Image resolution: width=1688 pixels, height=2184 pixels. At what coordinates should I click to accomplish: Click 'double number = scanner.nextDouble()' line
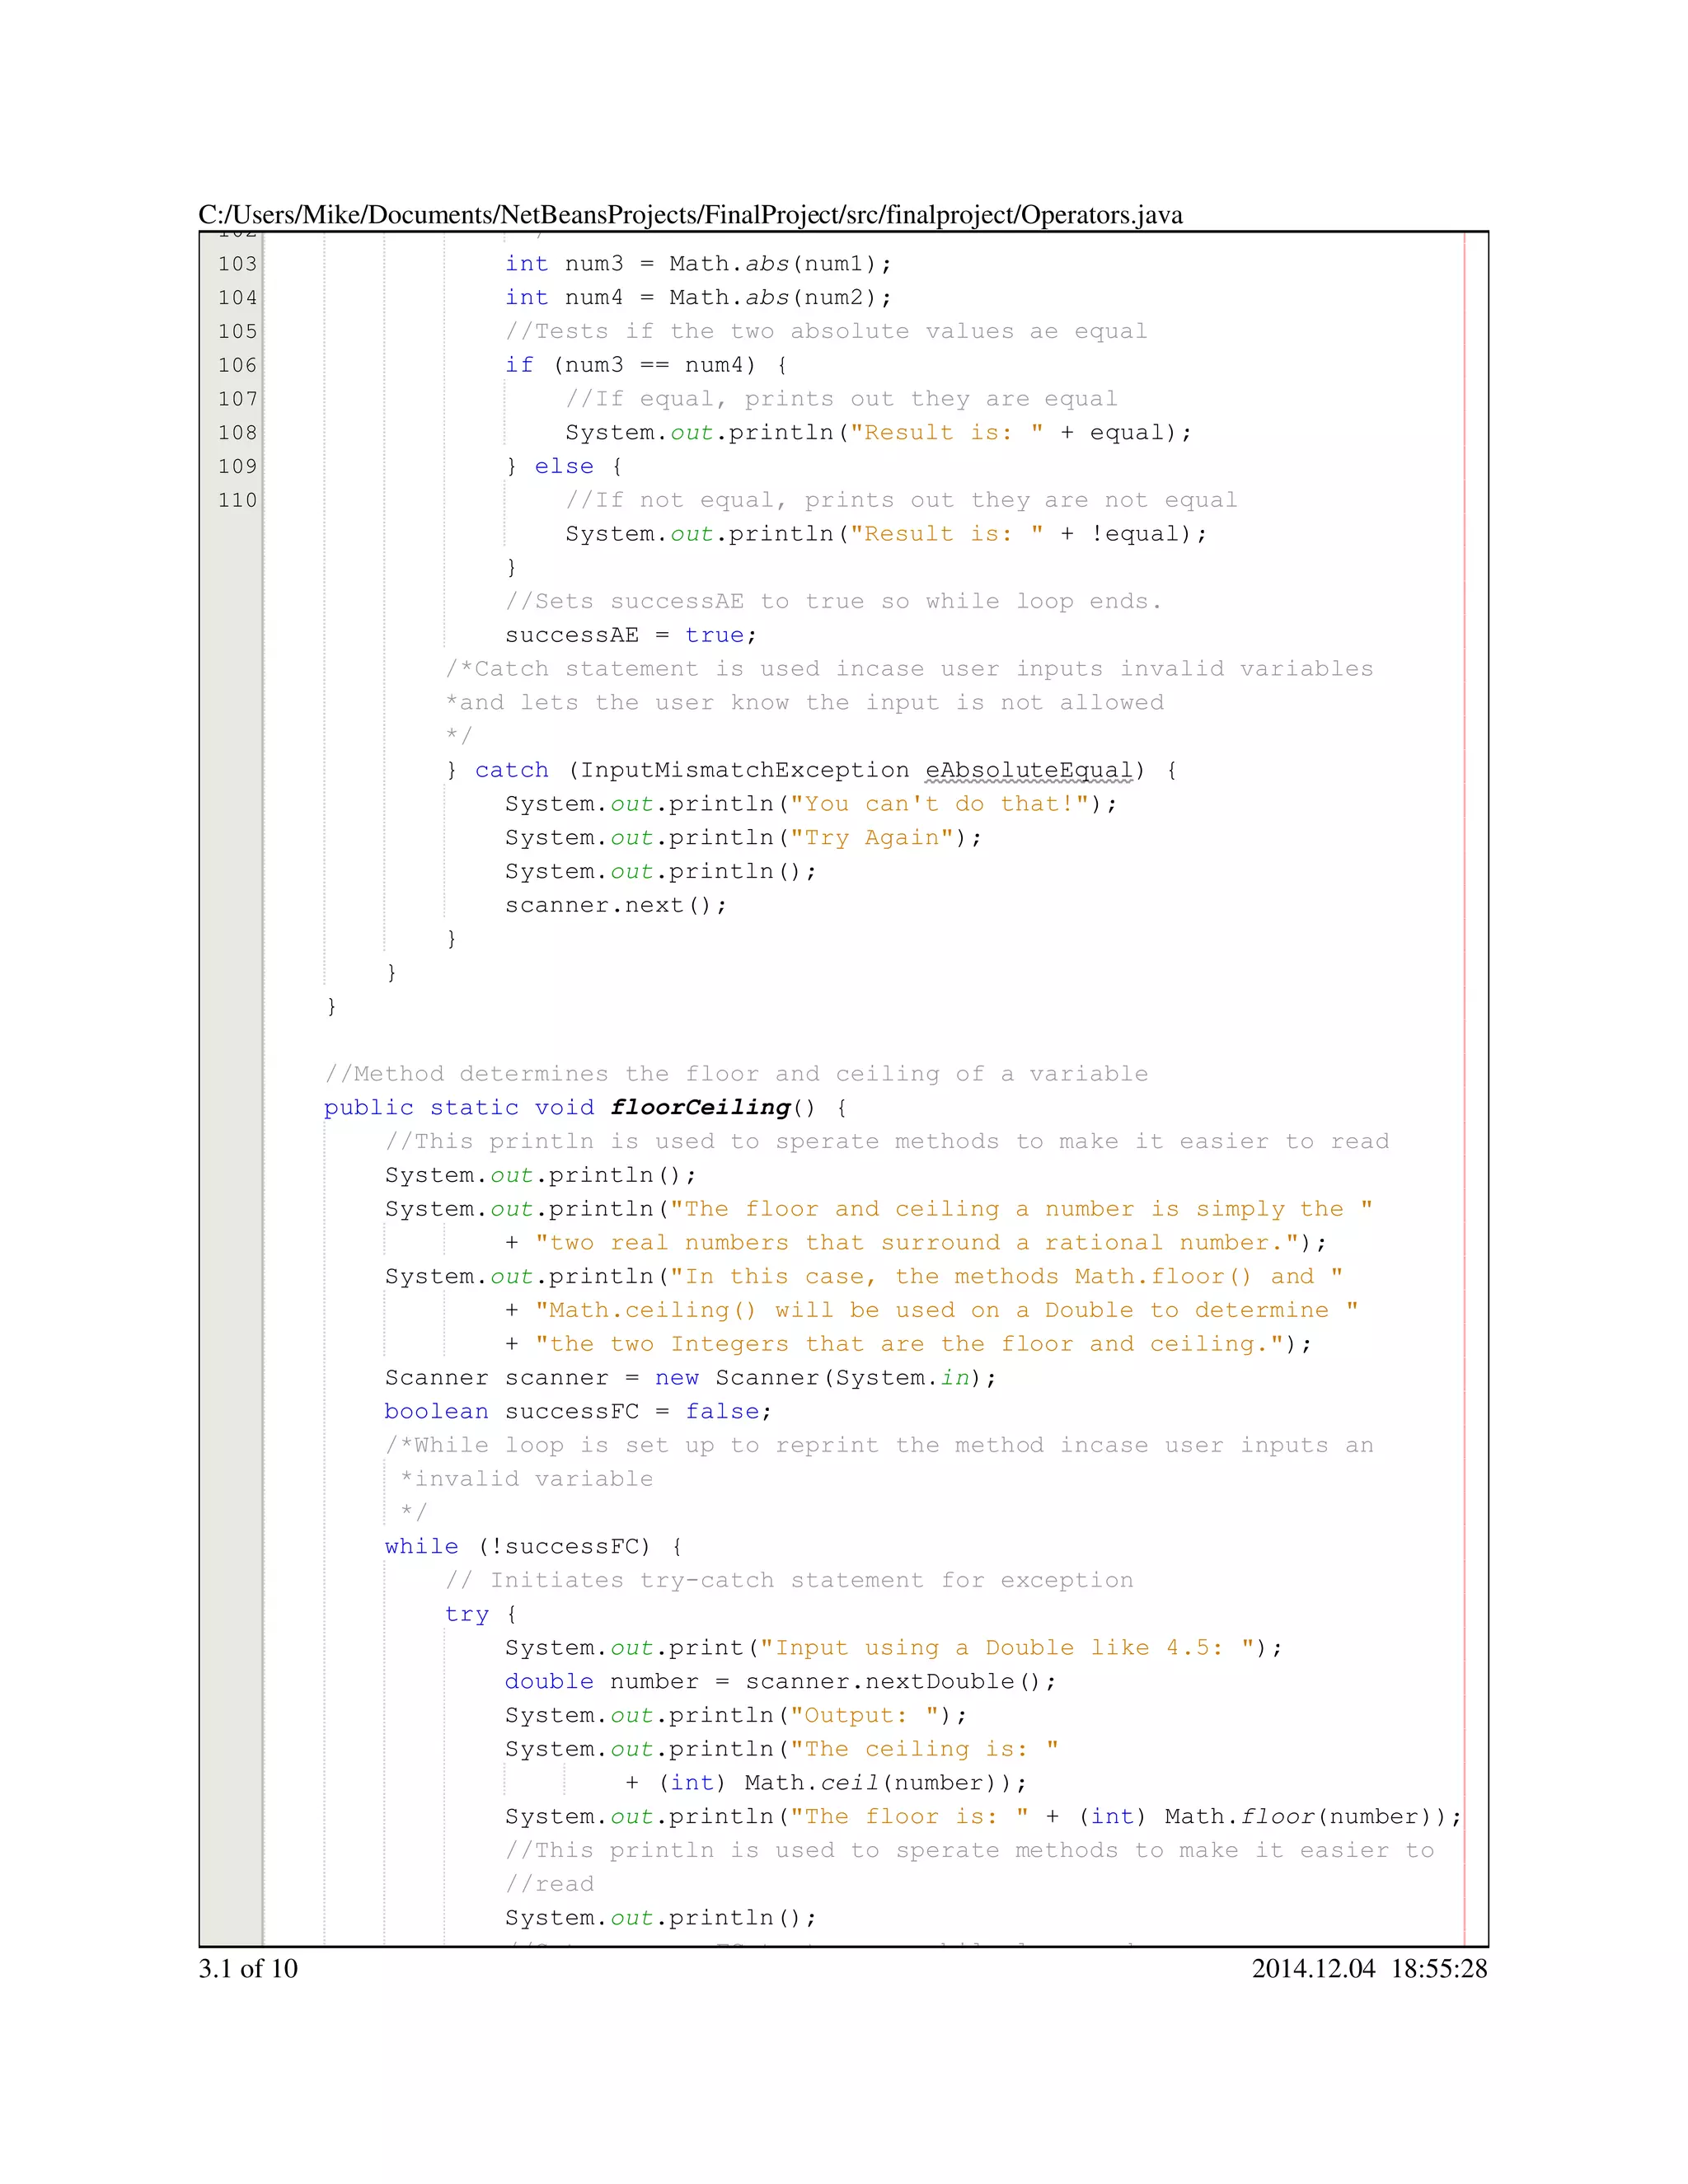click(780, 1681)
